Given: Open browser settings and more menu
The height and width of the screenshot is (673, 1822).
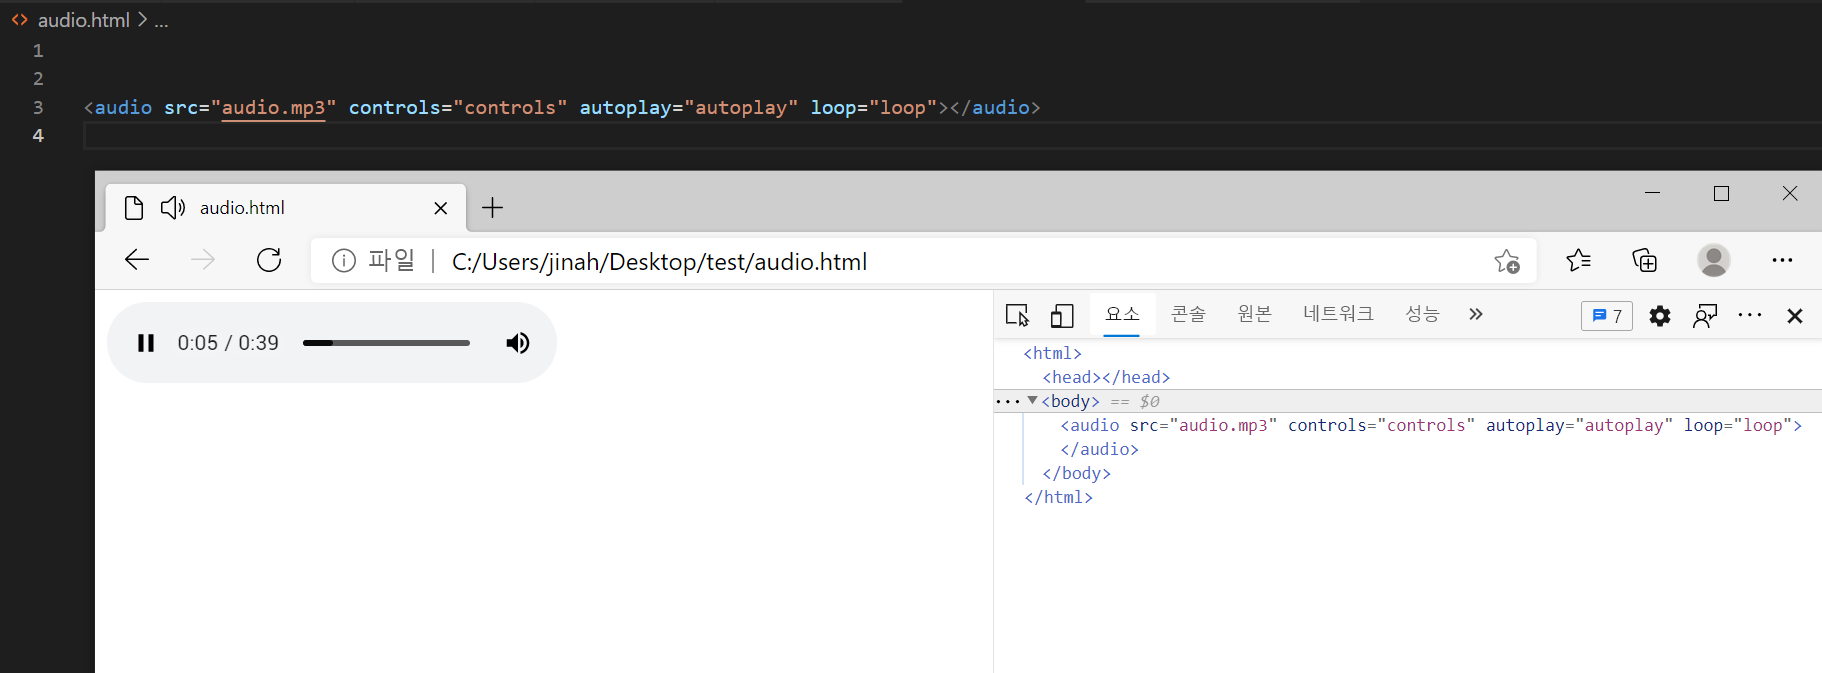Looking at the screenshot, I should click(x=1782, y=260).
